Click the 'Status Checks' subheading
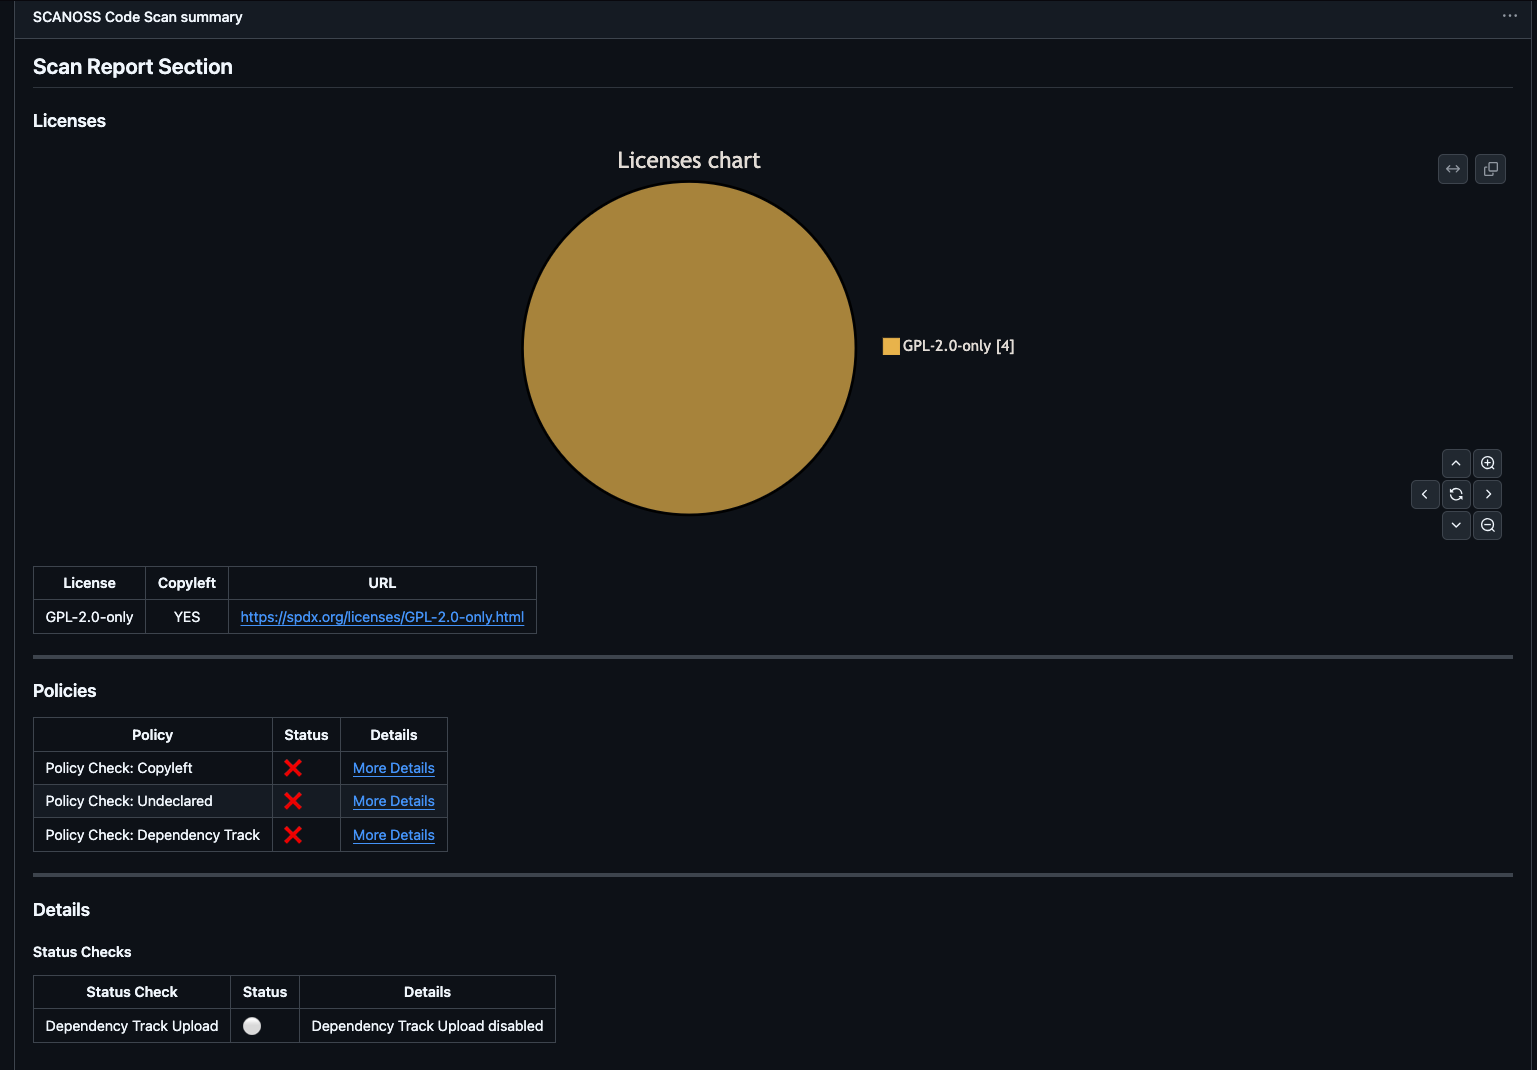This screenshot has height=1070, width=1537. (82, 952)
